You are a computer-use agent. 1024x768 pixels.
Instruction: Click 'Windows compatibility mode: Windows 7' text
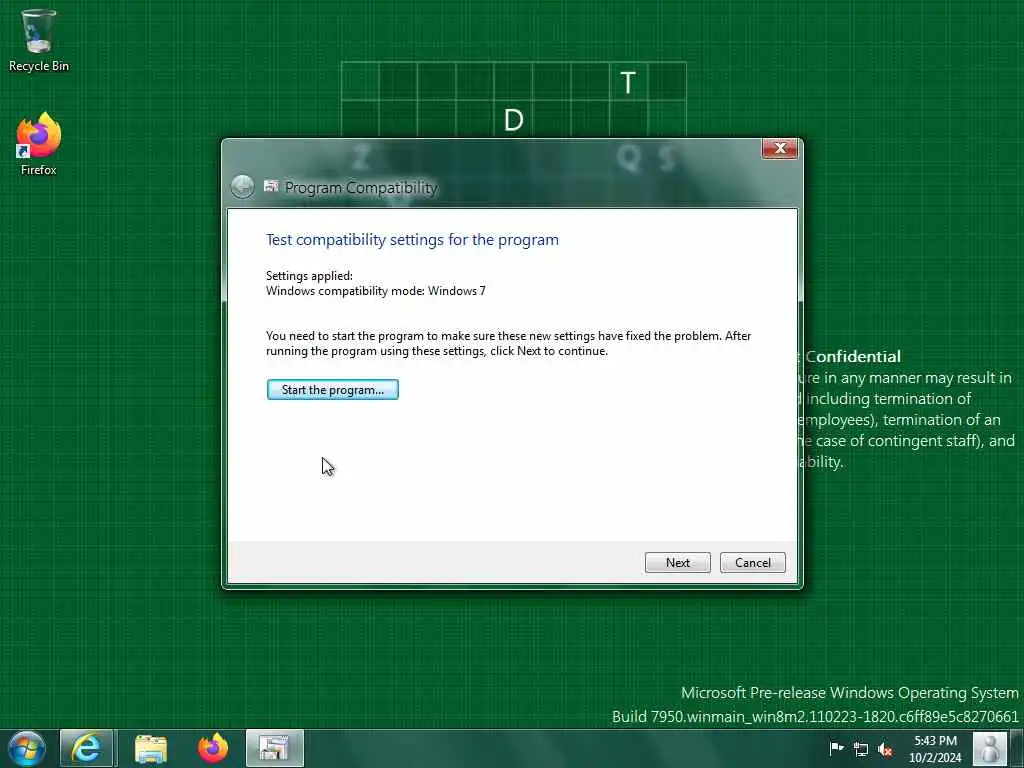376,291
